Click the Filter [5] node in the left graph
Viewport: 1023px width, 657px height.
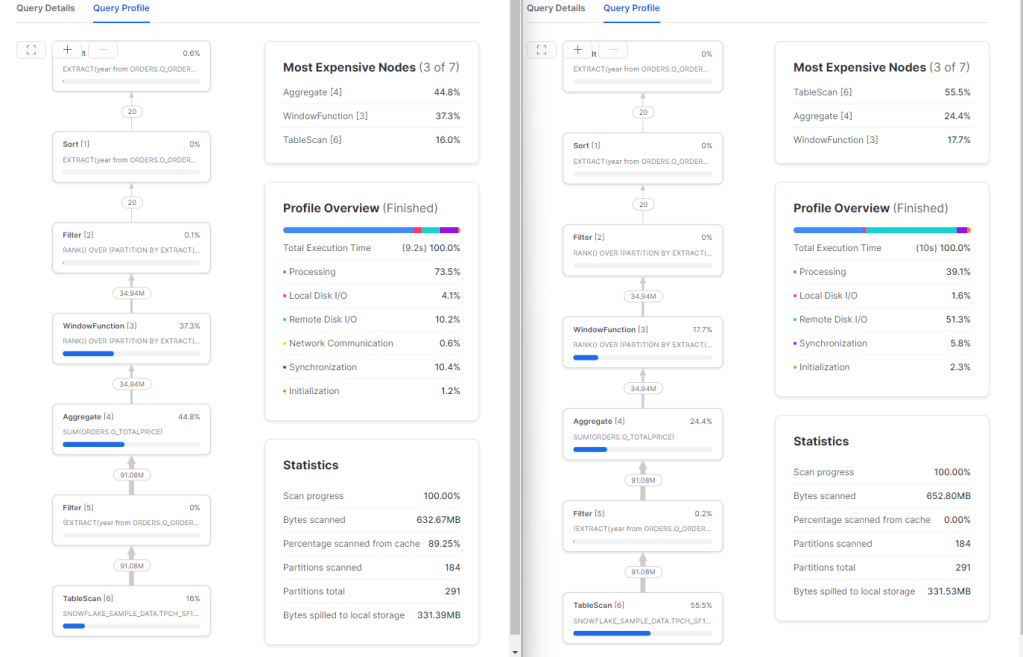pyautogui.click(x=131, y=519)
